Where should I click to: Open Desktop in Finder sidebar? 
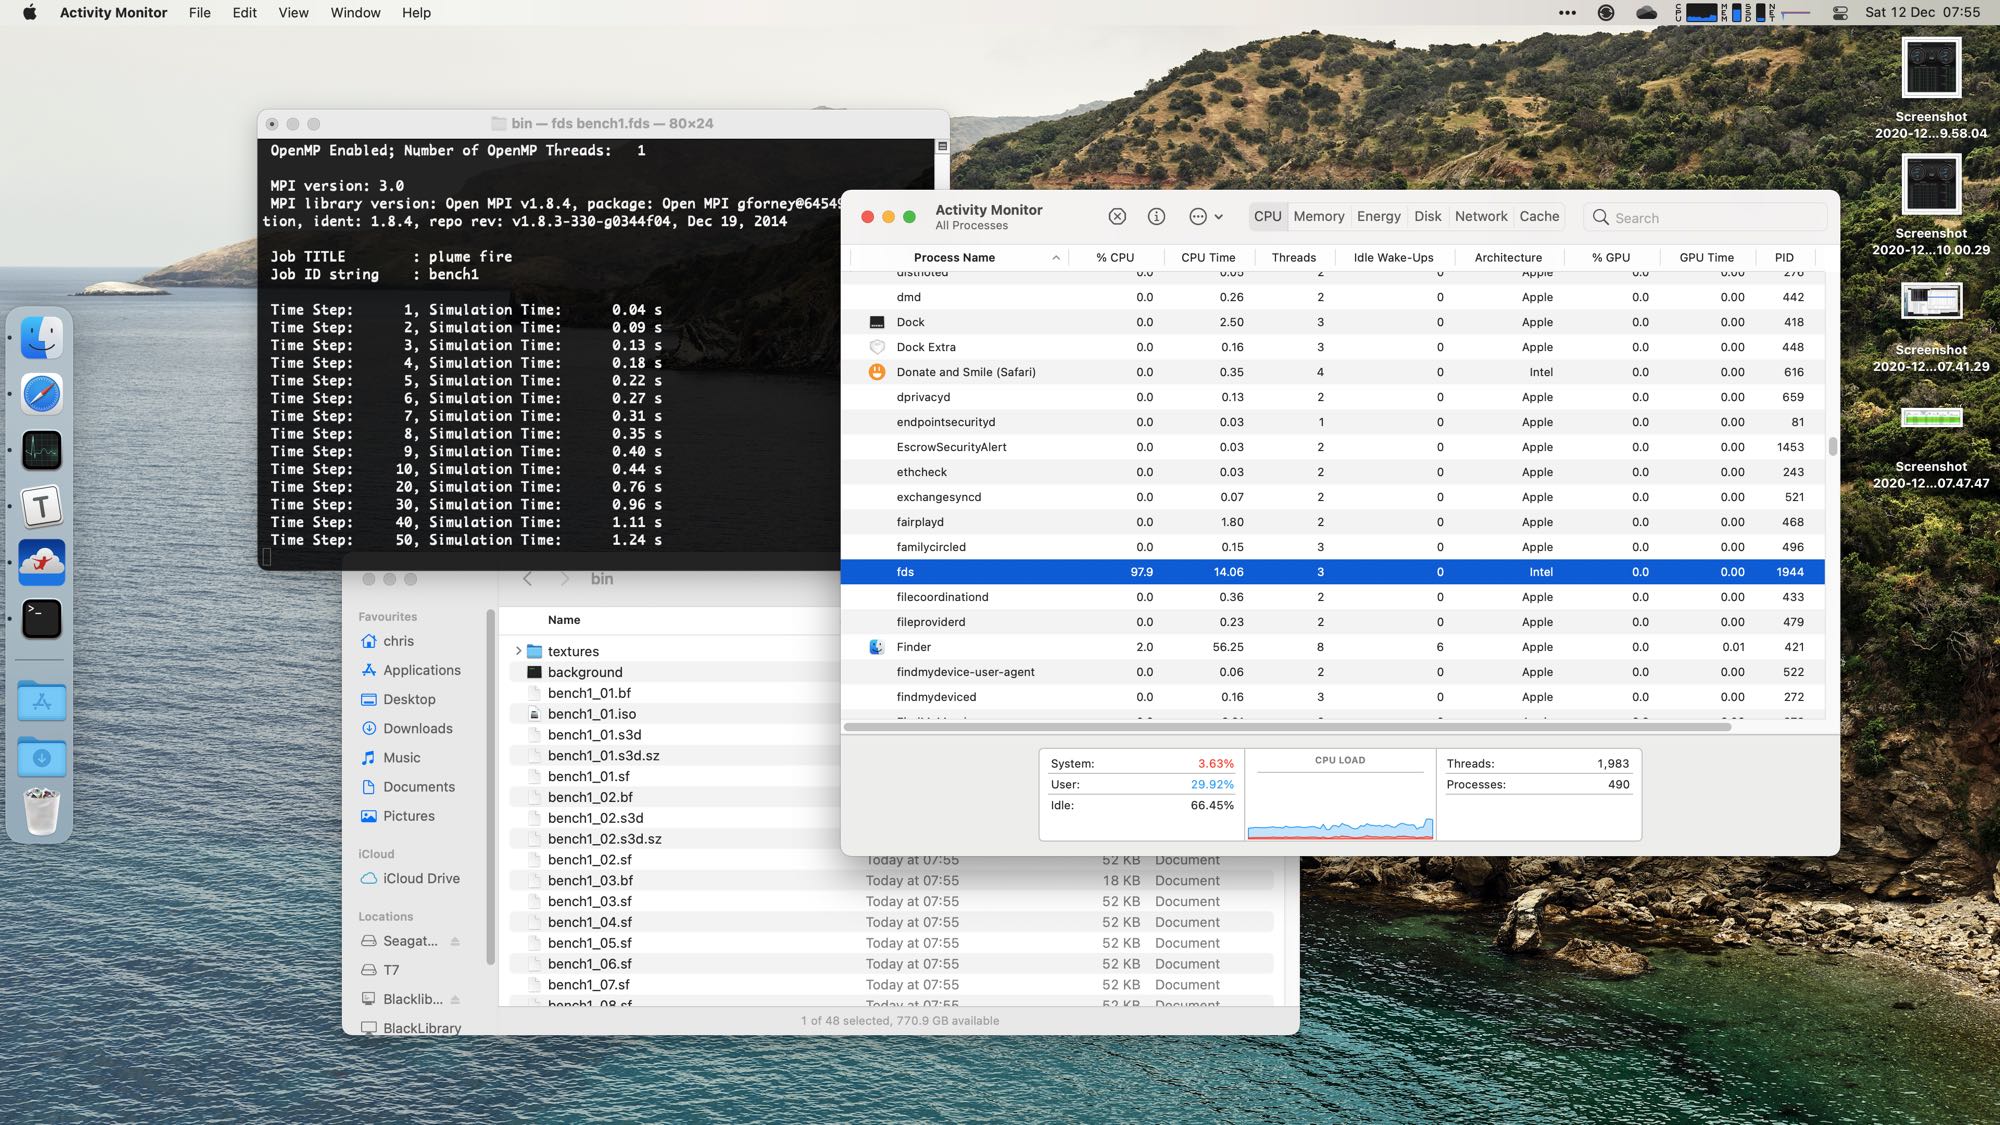pos(409,699)
